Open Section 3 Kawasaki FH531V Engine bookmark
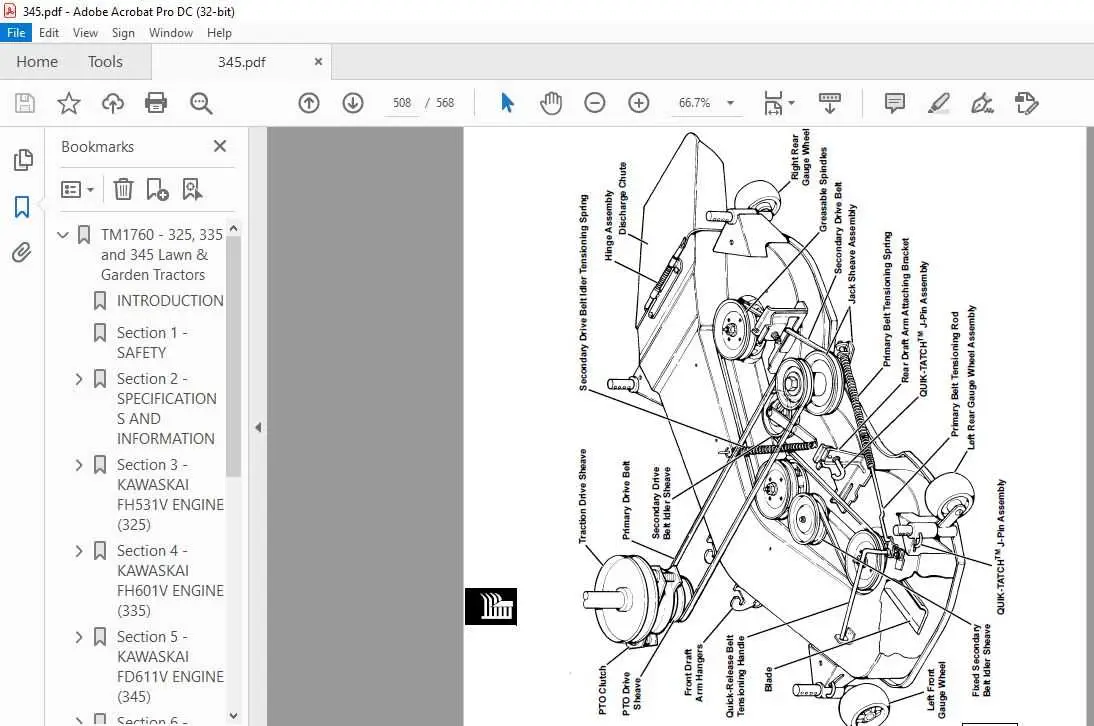This screenshot has height=726, width=1094. (x=170, y=494)
